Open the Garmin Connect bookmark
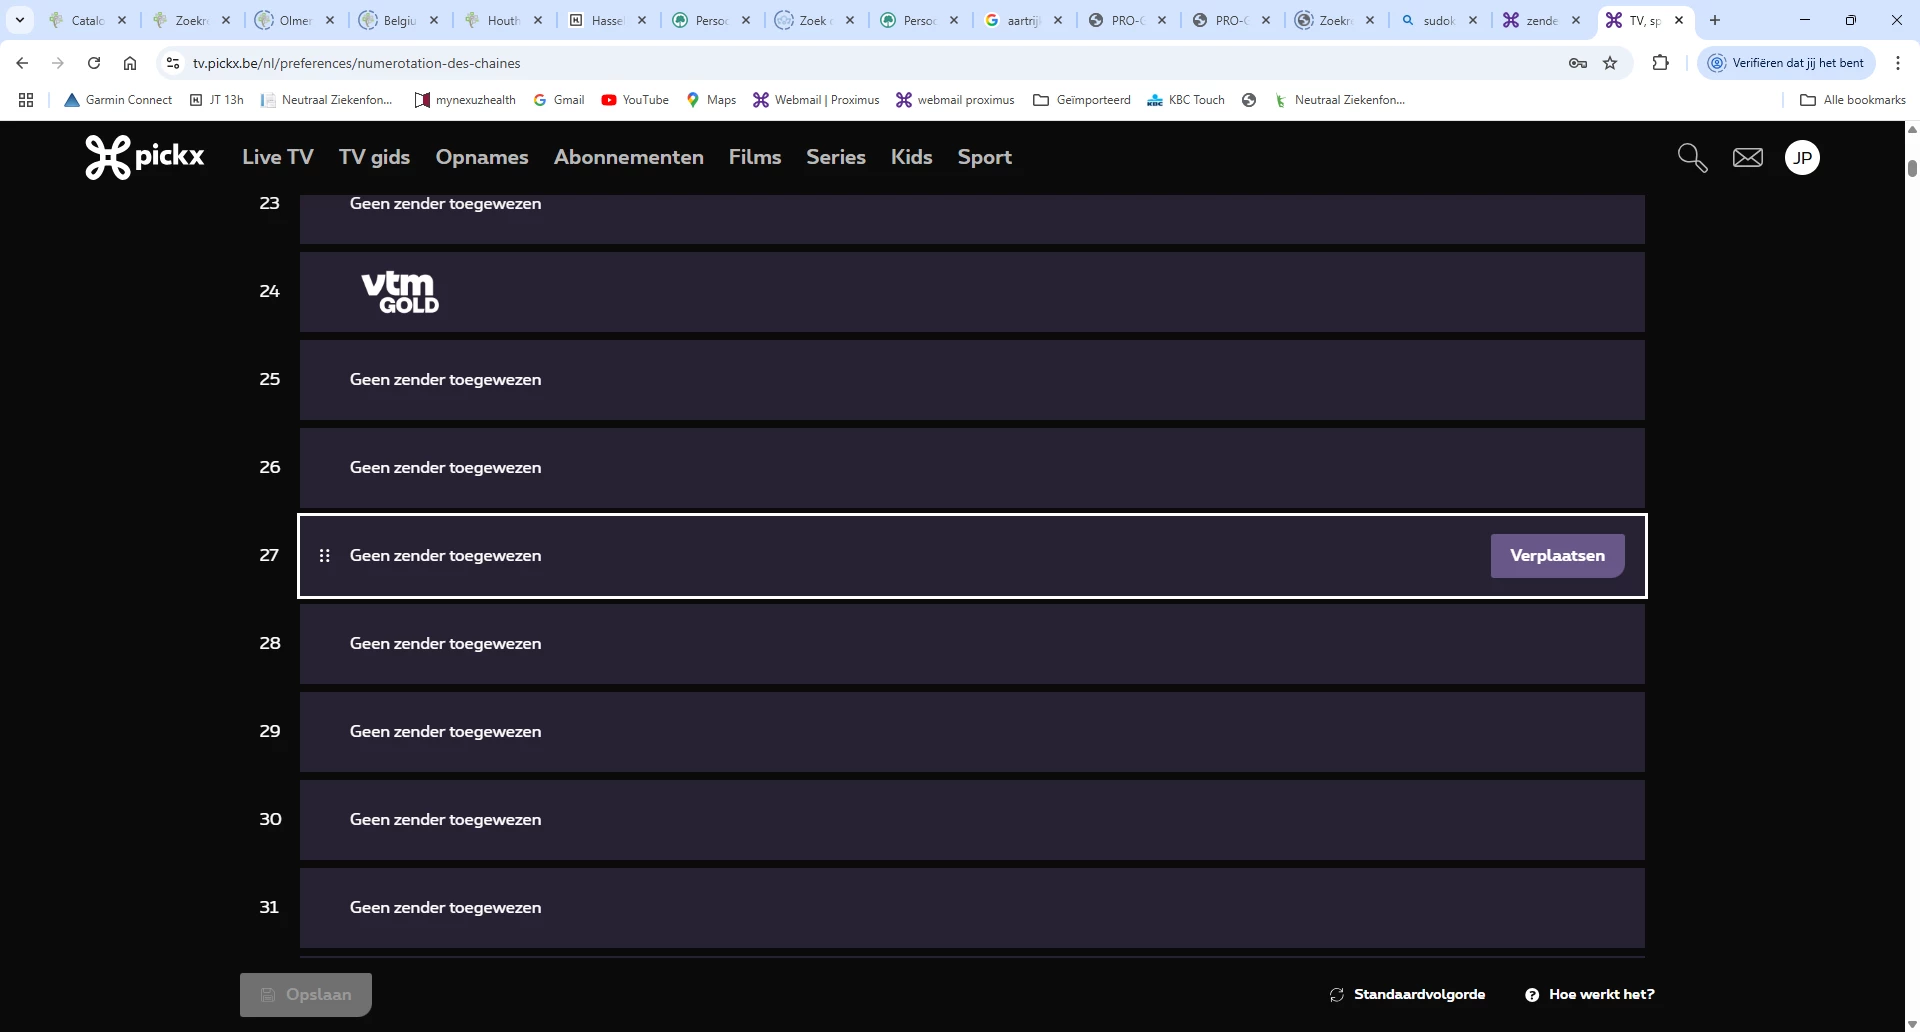The width and height of the screenshot is (1920, 1032). [118, 100]
